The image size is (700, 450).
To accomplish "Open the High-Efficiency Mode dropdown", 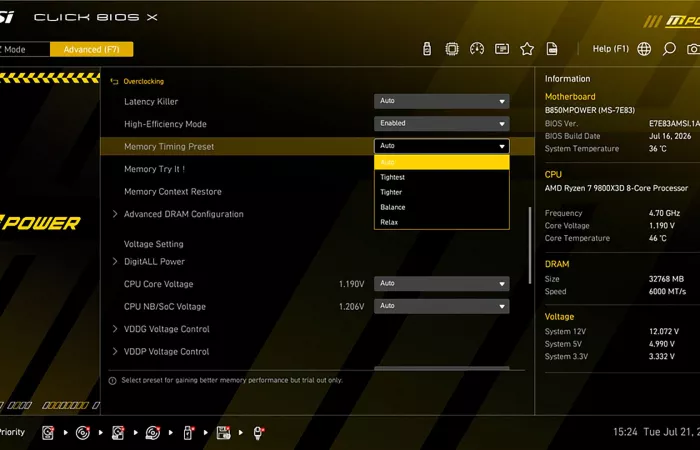I will pyautogui.click(x=442, y=123).
